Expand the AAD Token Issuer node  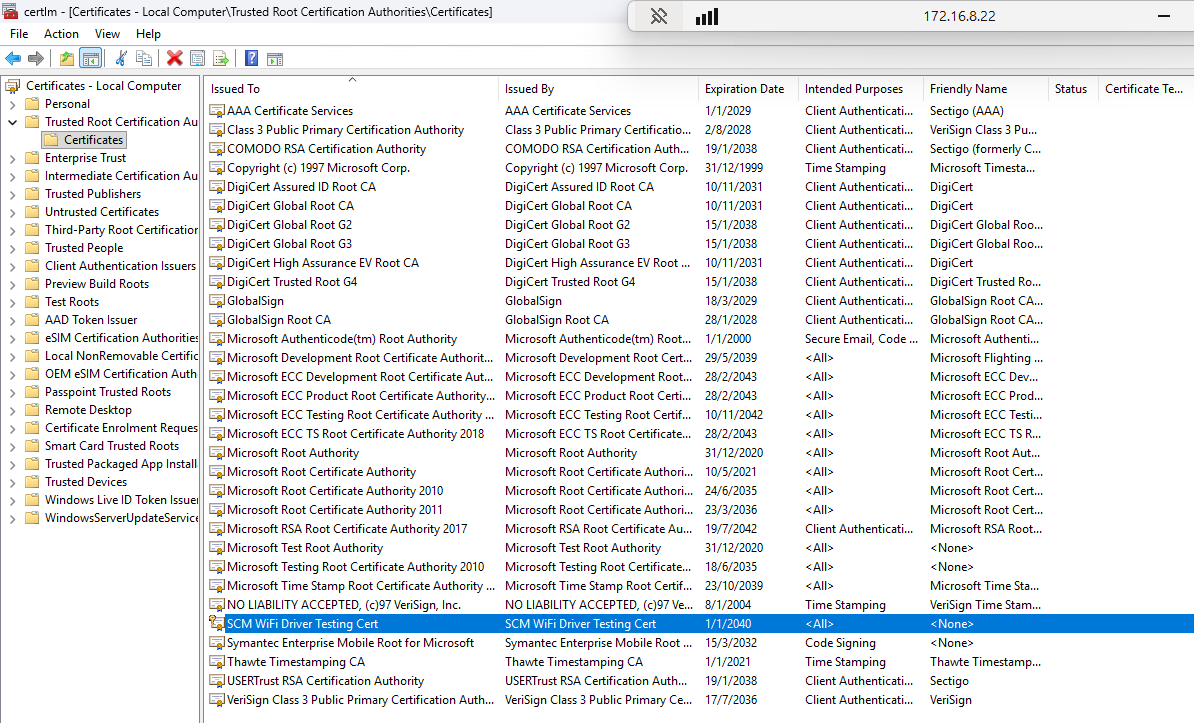tap(12, 321)
